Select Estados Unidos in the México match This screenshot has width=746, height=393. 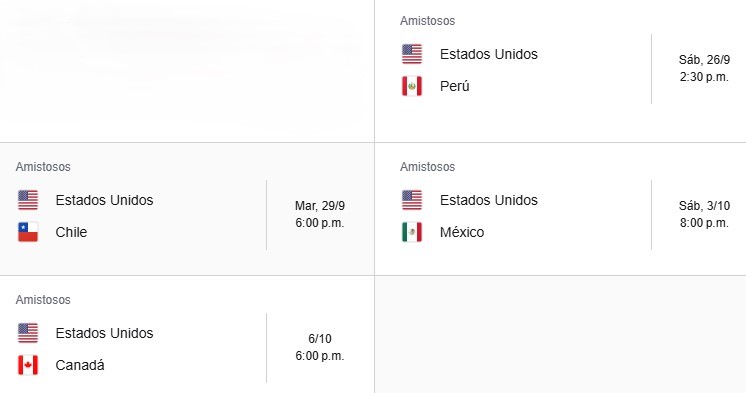tap(489, 200)
